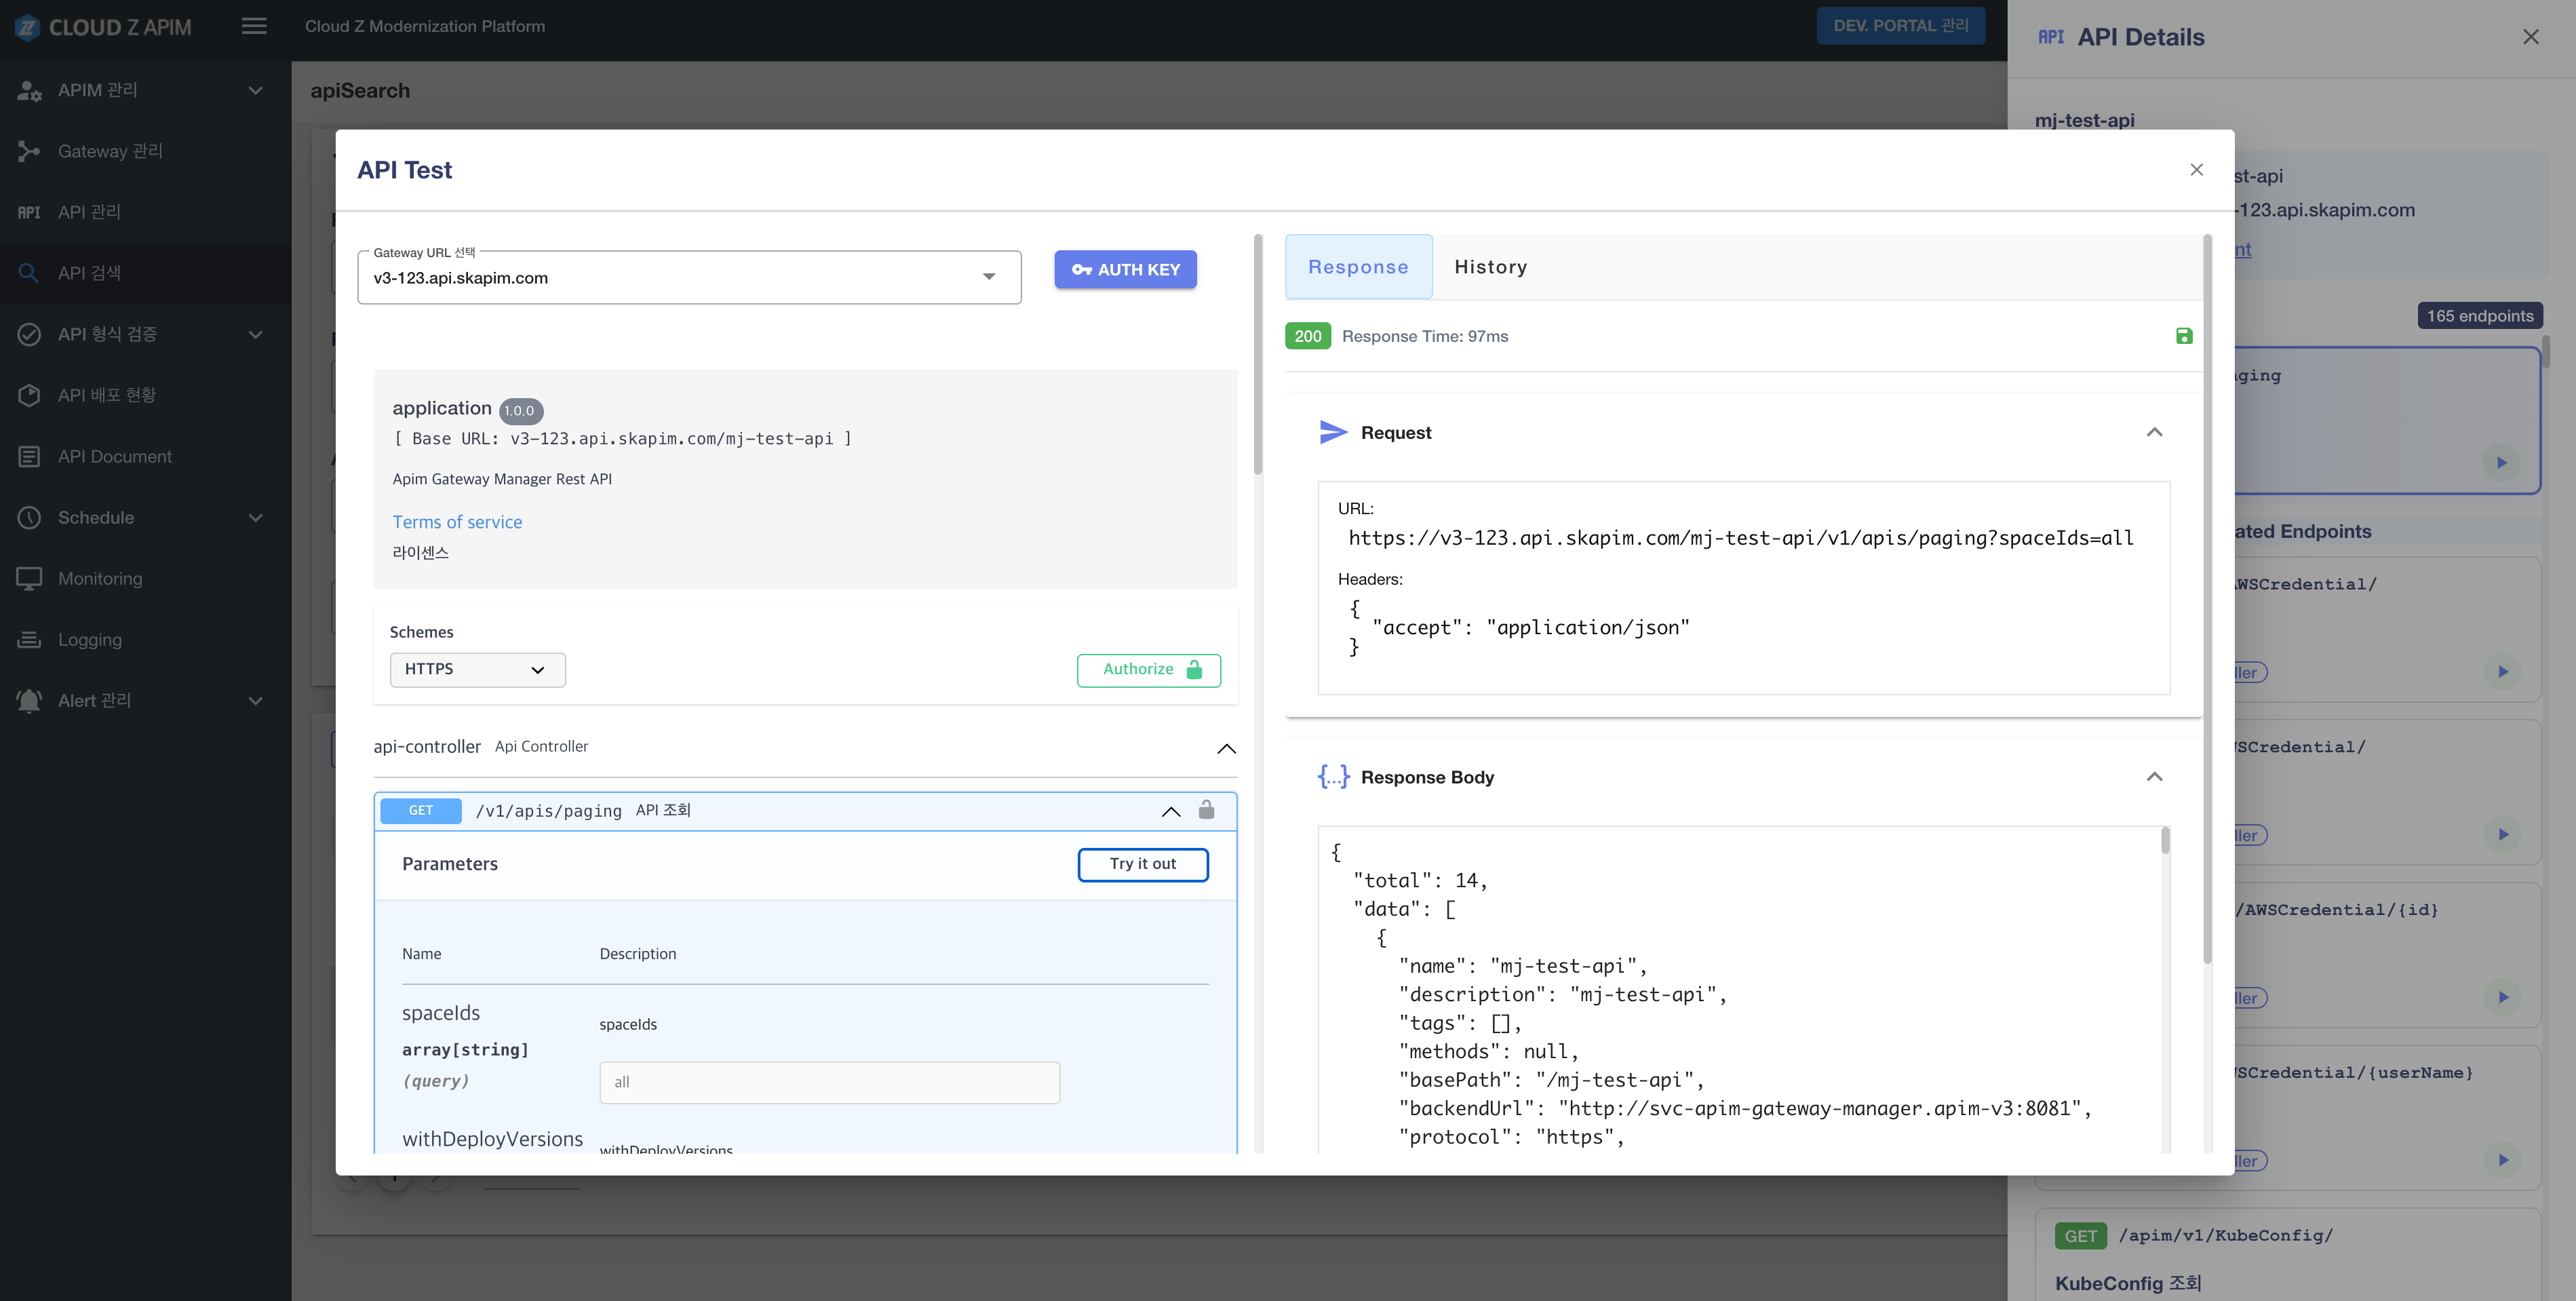Viewport: 2576px width, 1301px height.
Task: Open the Gateway URL 선택 dropdown
Action: click(x=688, y=277)
